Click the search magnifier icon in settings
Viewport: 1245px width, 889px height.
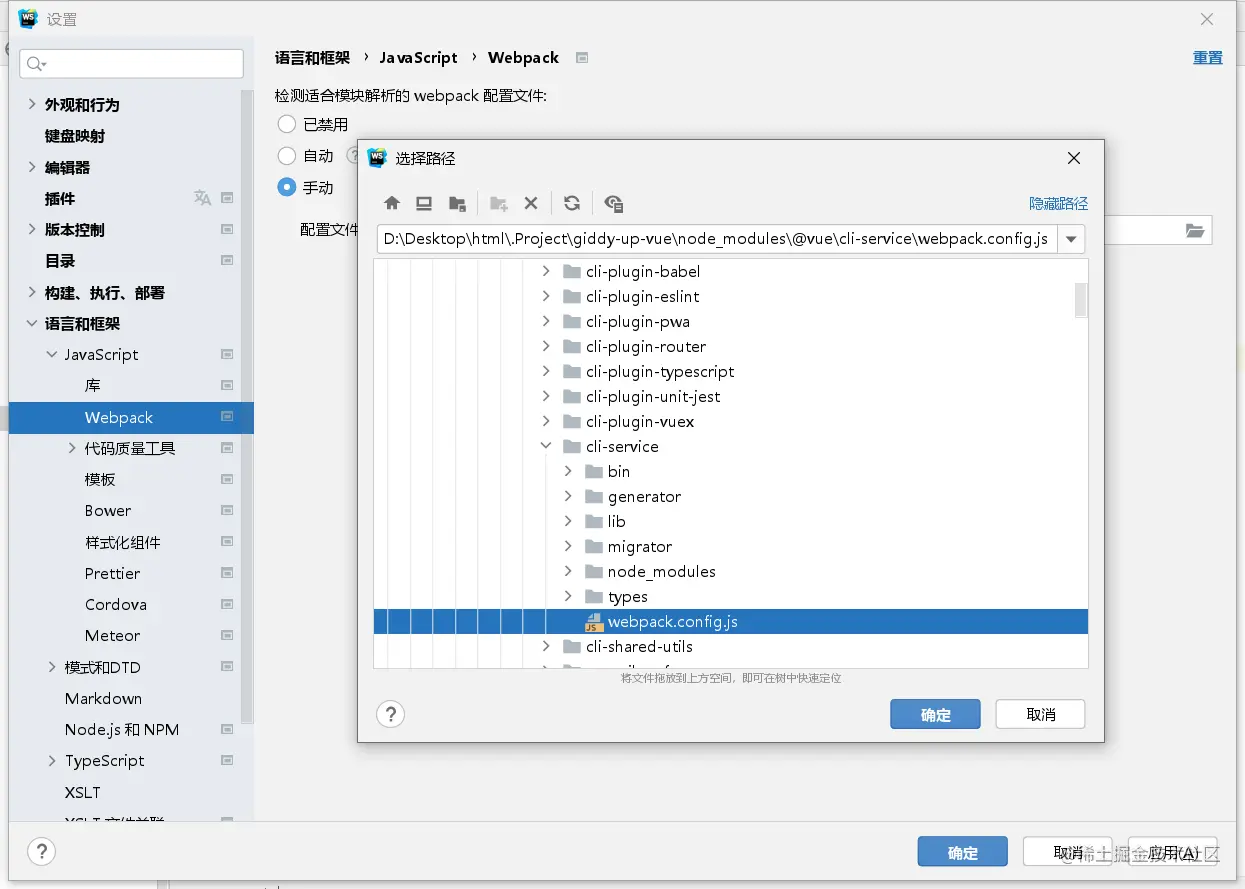coord(36,64)
